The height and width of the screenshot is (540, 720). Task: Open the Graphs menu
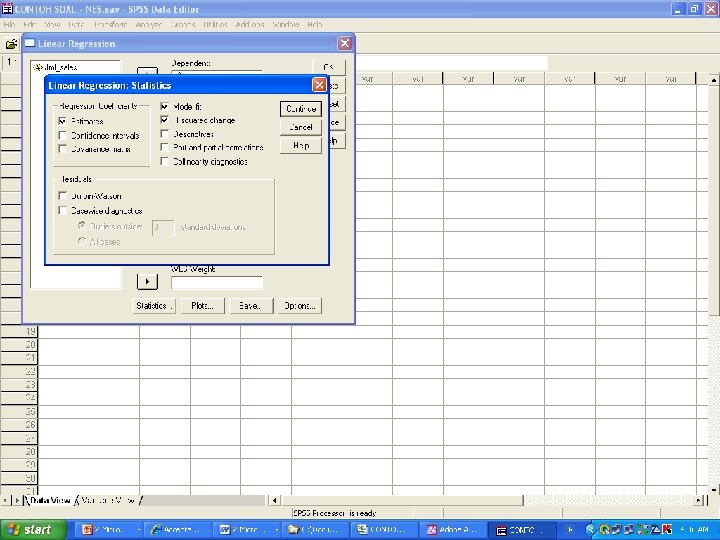(183, 24)
